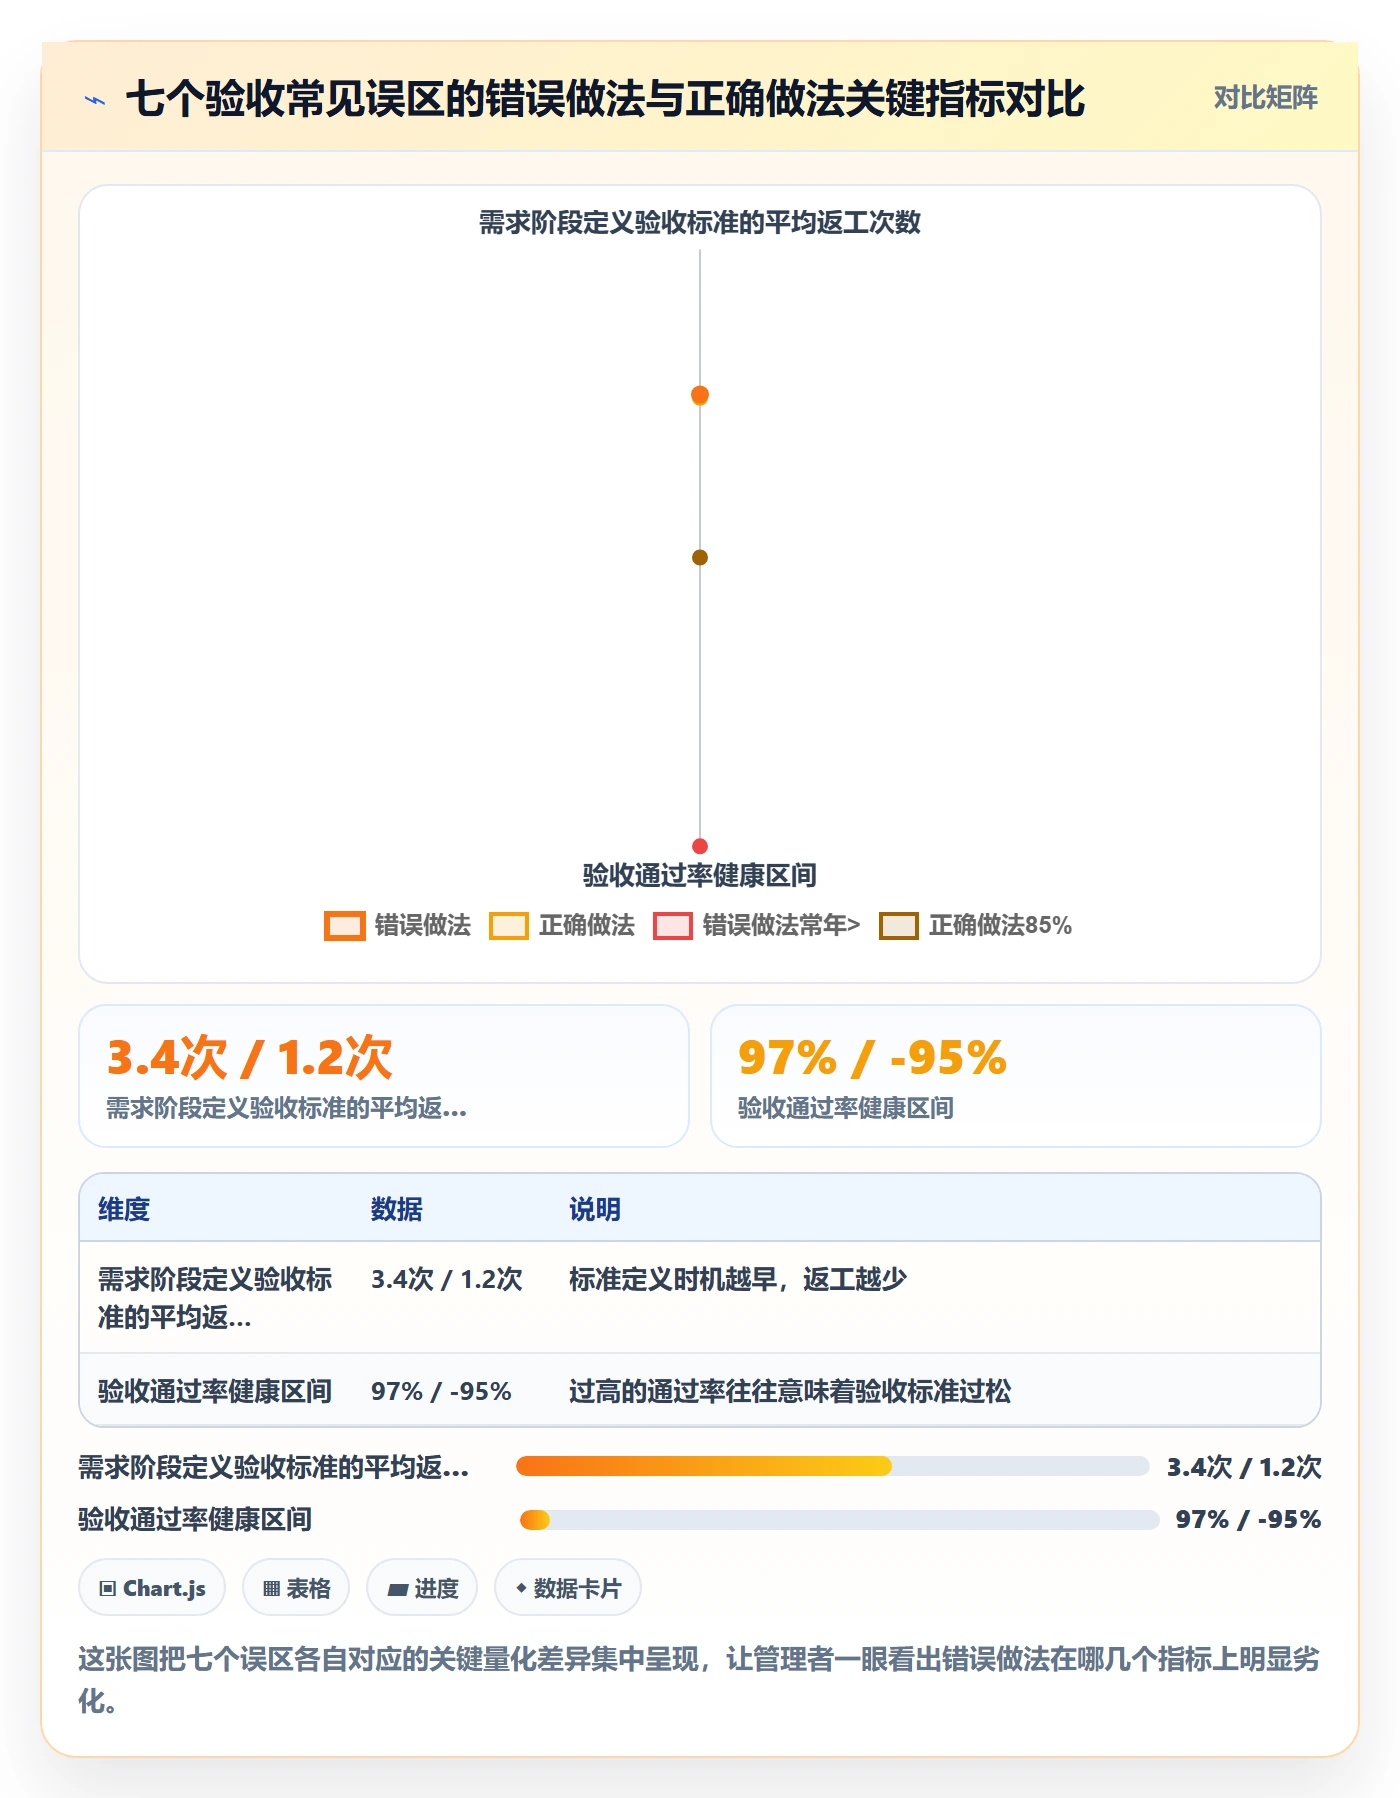Click the 说明 column header
The height and width of the screenshot is (1798, 1400).
click(595, 1209)
